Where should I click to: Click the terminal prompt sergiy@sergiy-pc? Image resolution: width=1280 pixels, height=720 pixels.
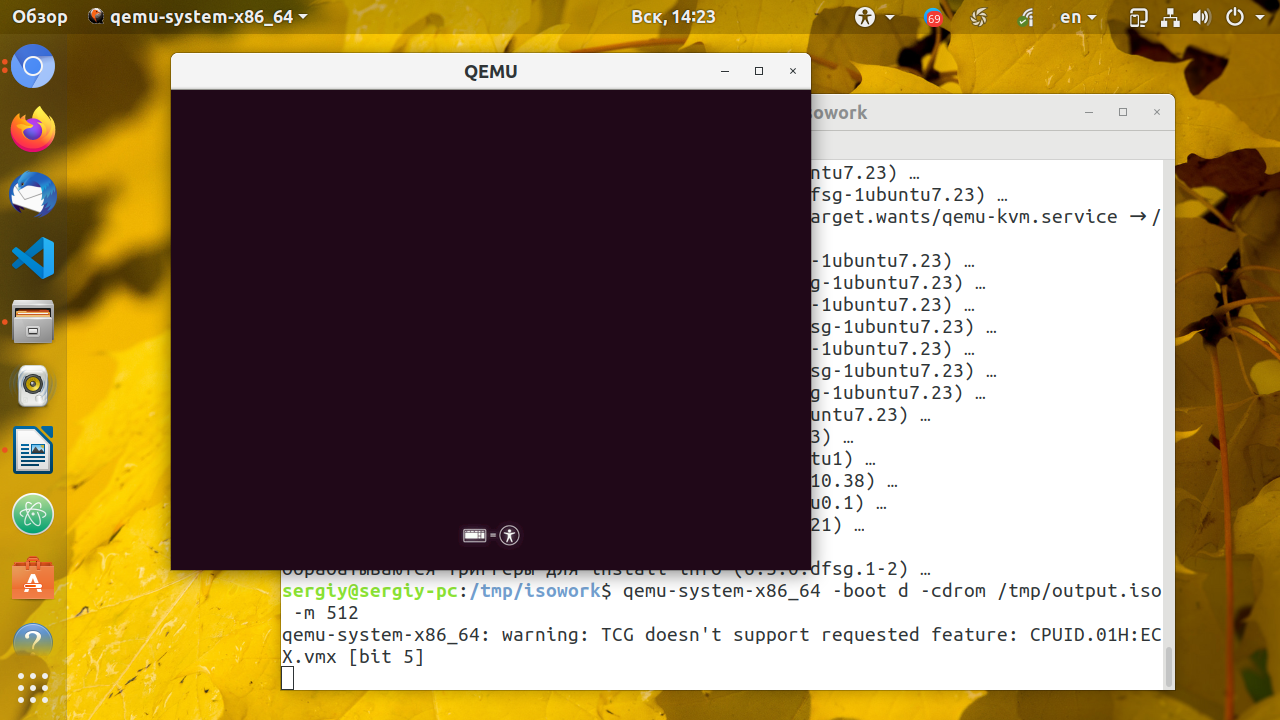click(370, 591)
